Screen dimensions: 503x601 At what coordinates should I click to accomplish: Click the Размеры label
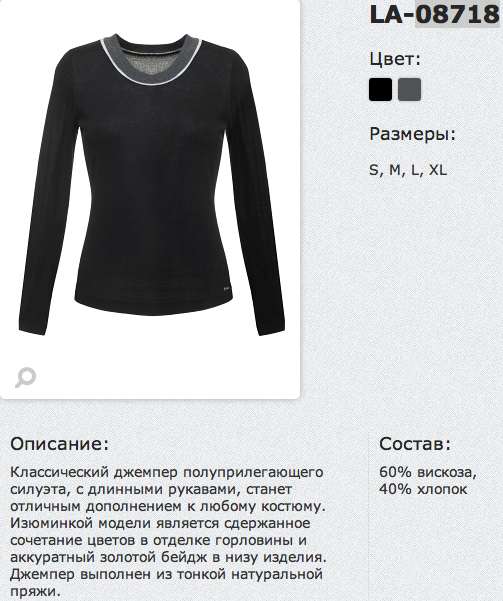[x=413, y=135]
